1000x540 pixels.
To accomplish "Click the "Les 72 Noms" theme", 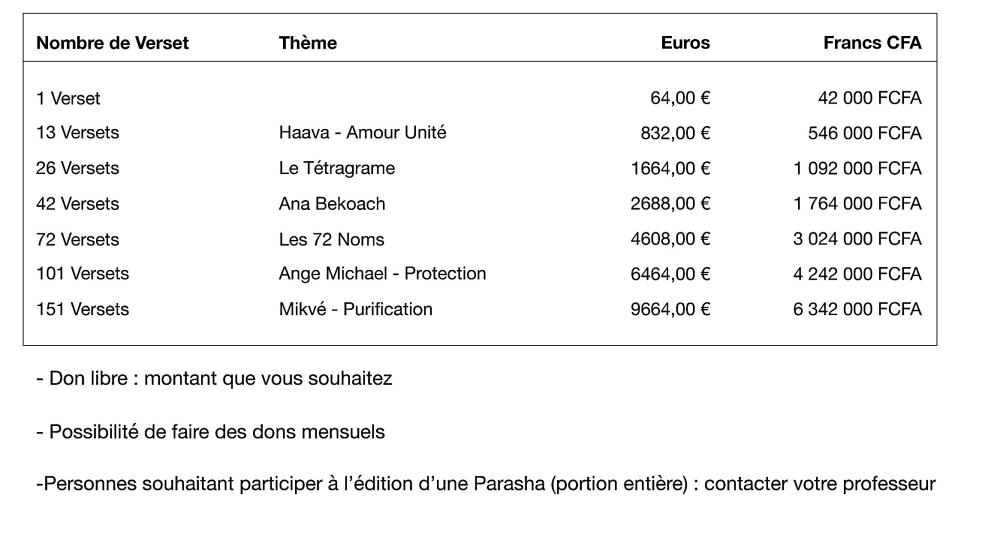I will coord(331,239).
